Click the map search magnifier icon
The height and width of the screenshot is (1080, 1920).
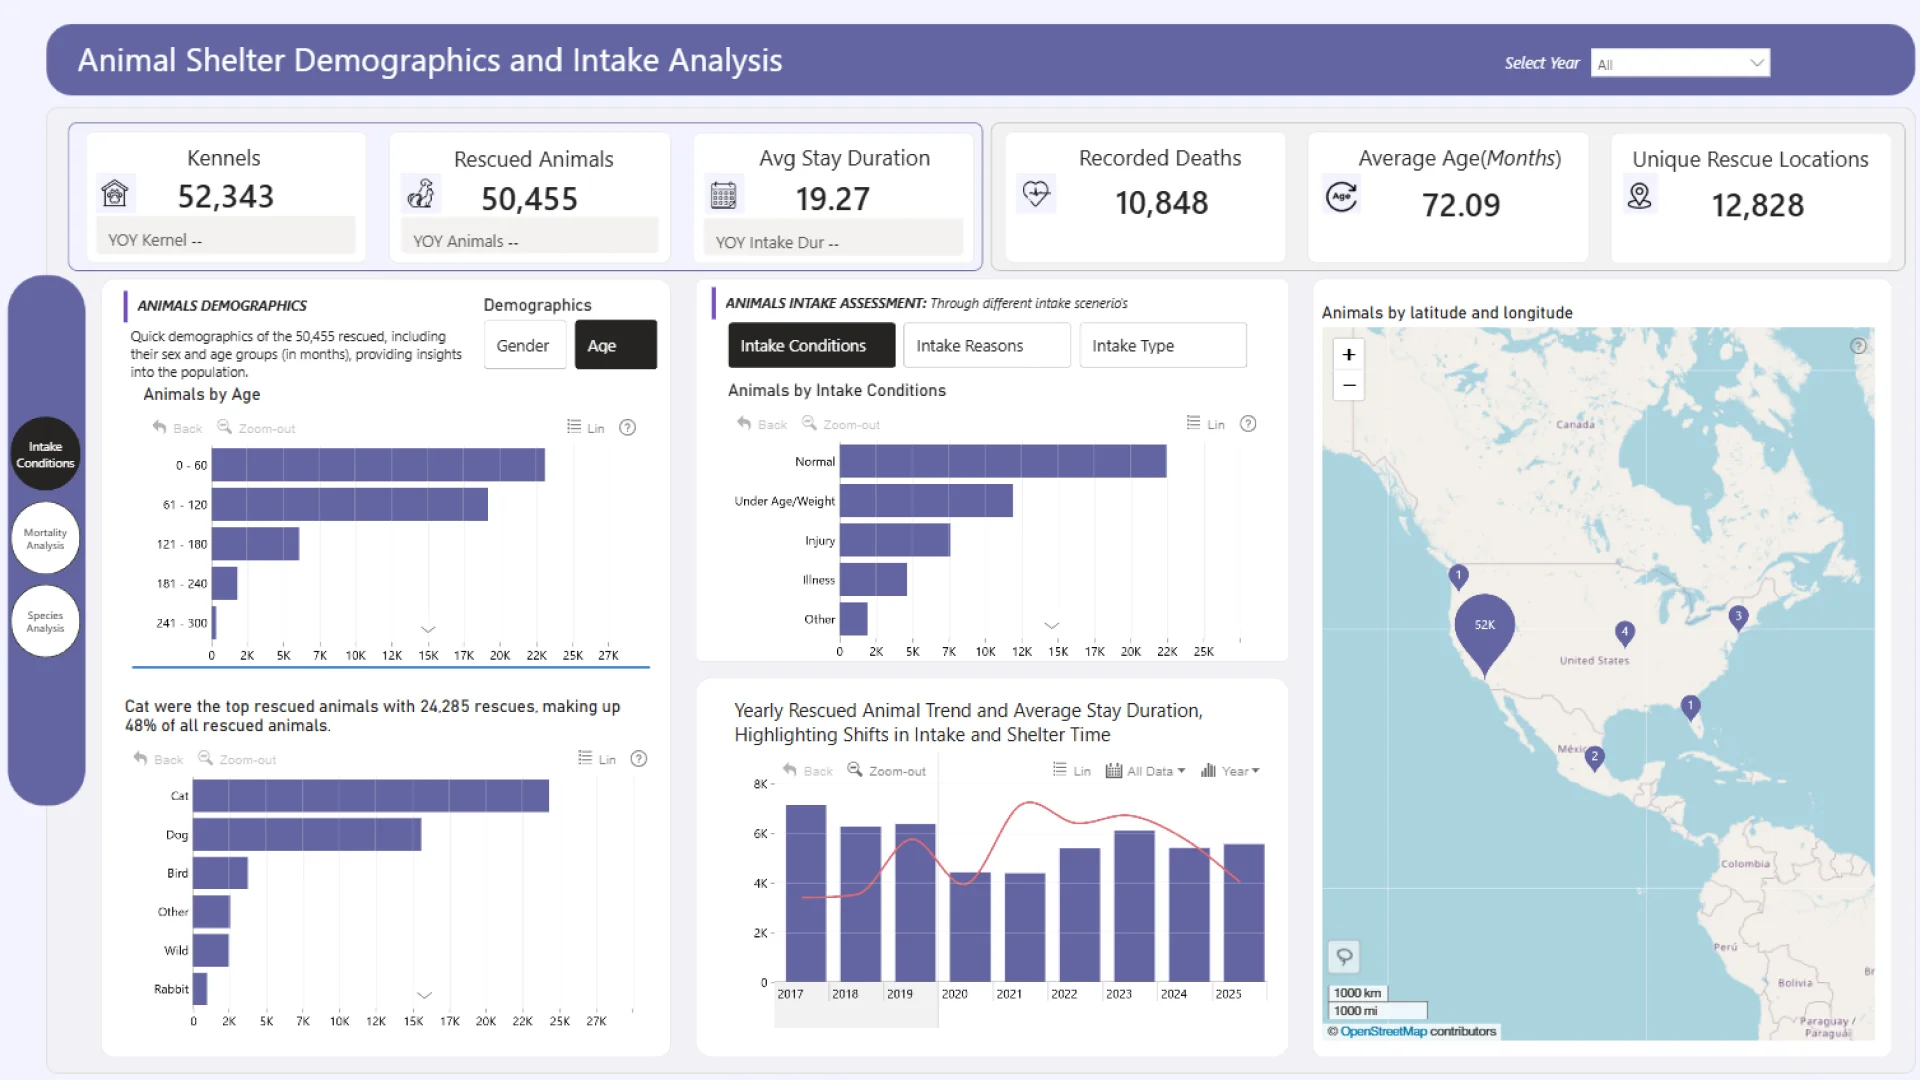tap(1344, 956)
